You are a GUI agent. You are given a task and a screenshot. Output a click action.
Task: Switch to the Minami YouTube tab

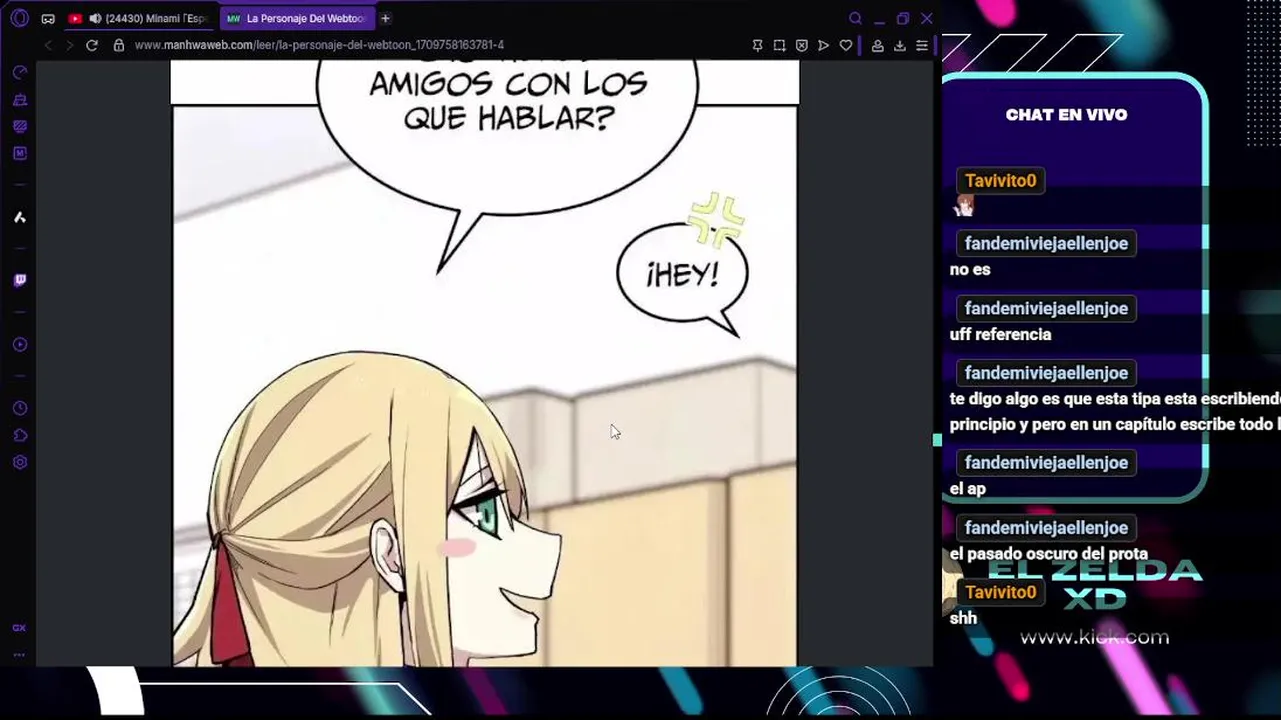tap(140, 18)
